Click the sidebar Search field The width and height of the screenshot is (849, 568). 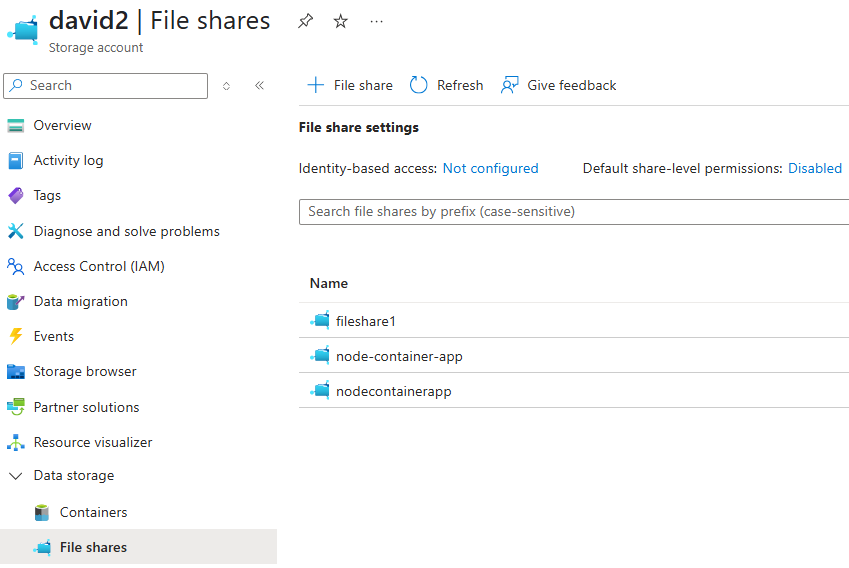click(106, 86)
